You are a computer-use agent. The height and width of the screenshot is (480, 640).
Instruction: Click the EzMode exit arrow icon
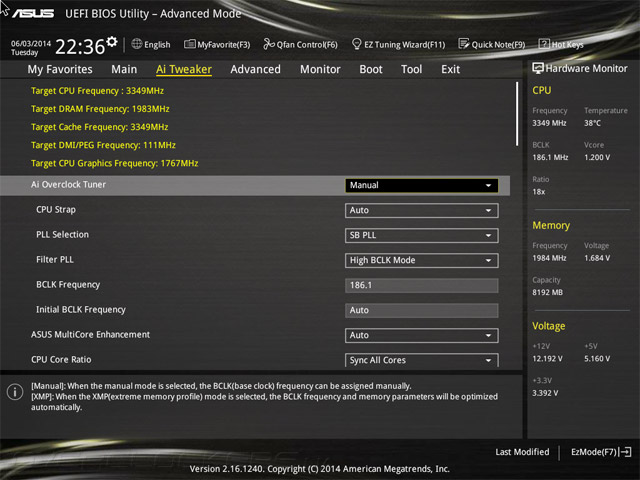coord(625,452)
